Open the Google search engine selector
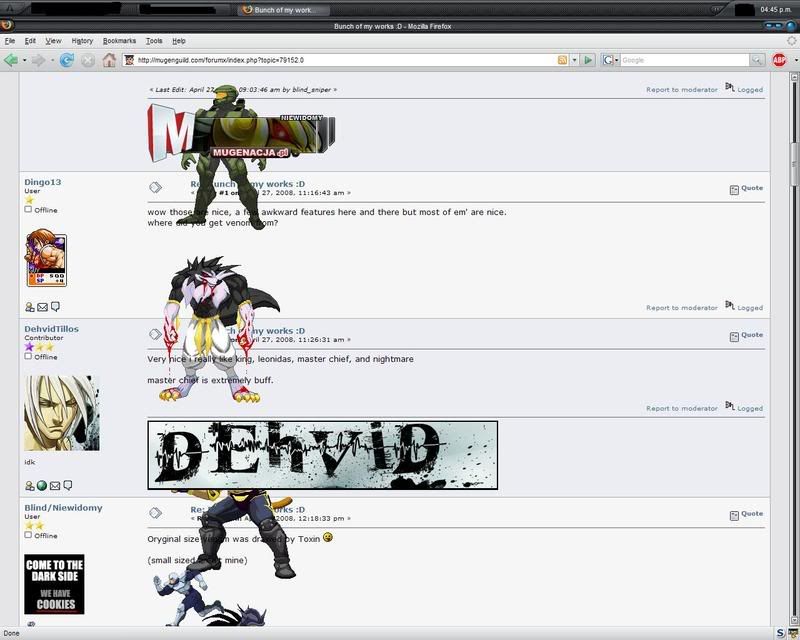The image size is (800, 640). pos(609,60)
